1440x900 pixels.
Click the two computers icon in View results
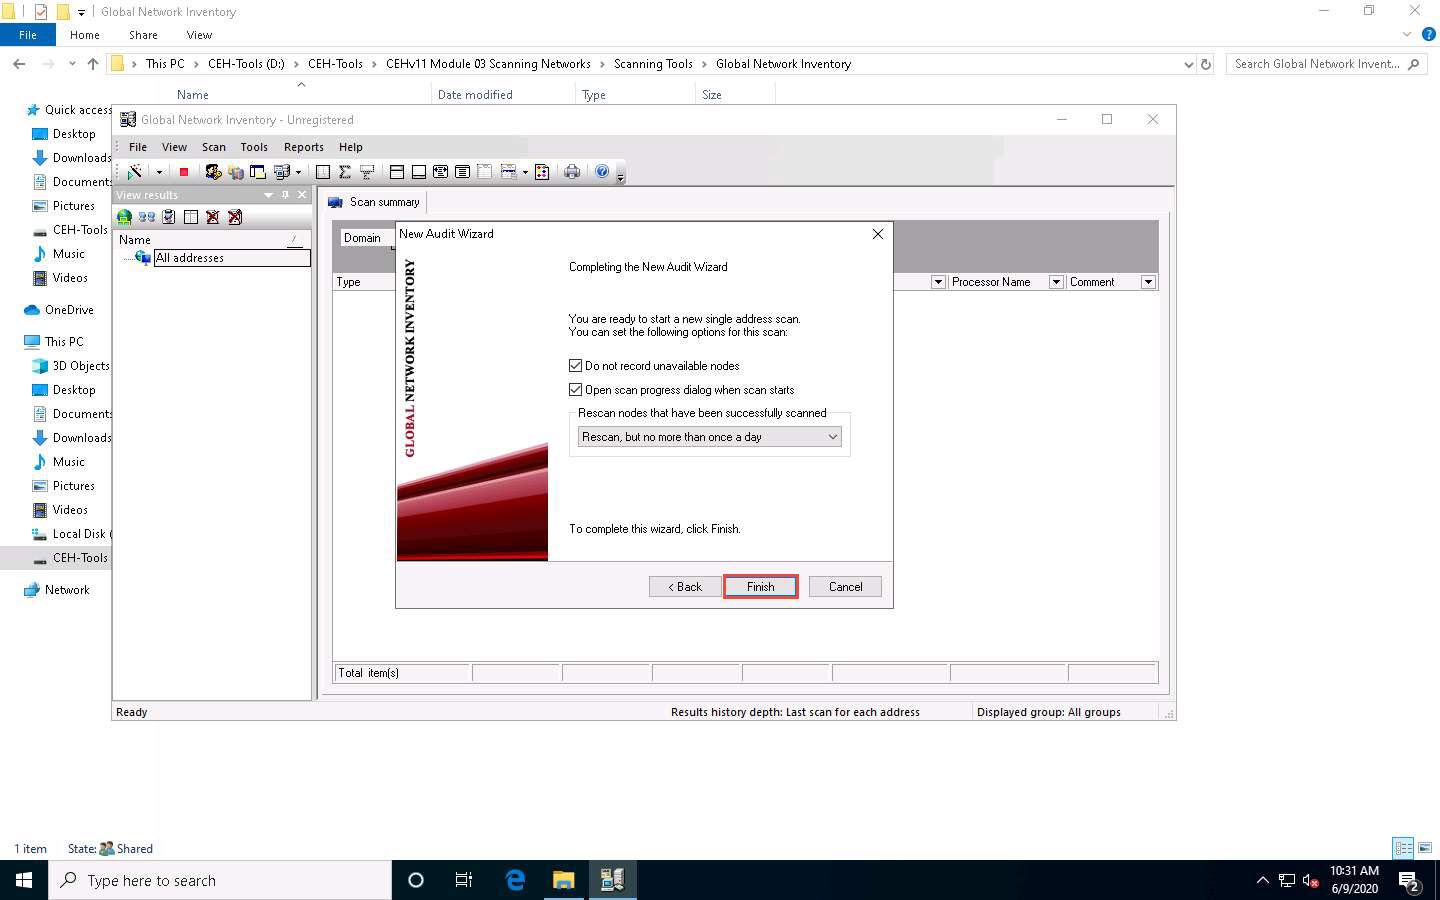[147, 217]
